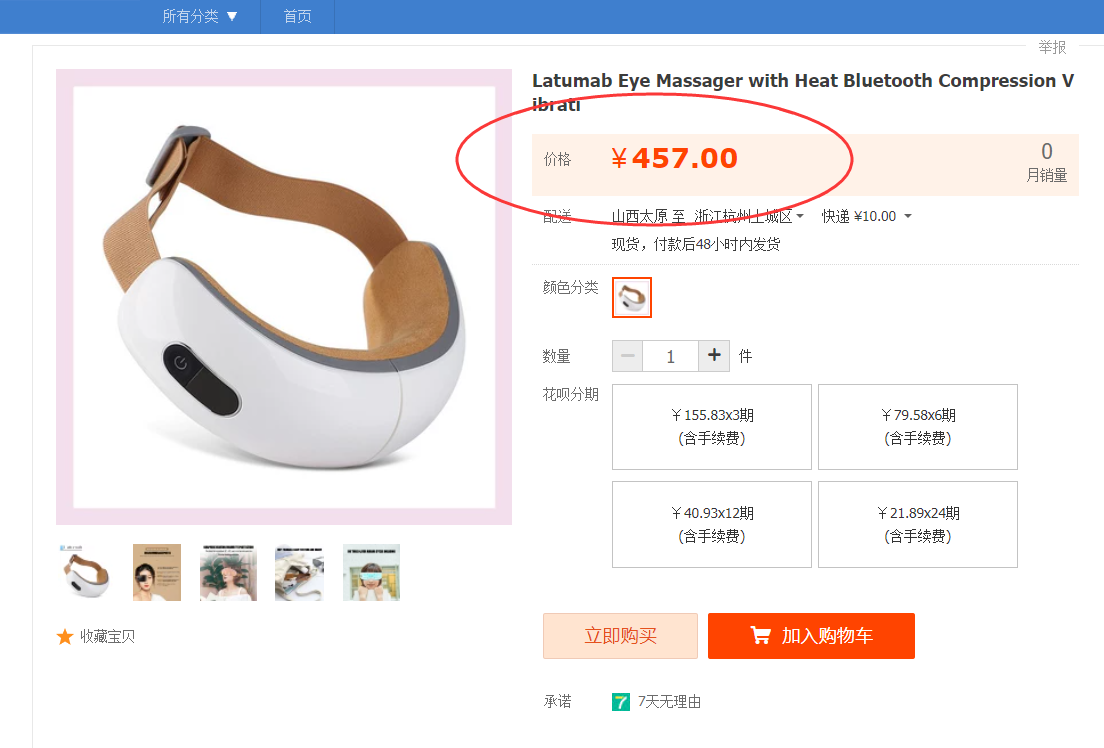Click the green 7-day return icon

621,702
